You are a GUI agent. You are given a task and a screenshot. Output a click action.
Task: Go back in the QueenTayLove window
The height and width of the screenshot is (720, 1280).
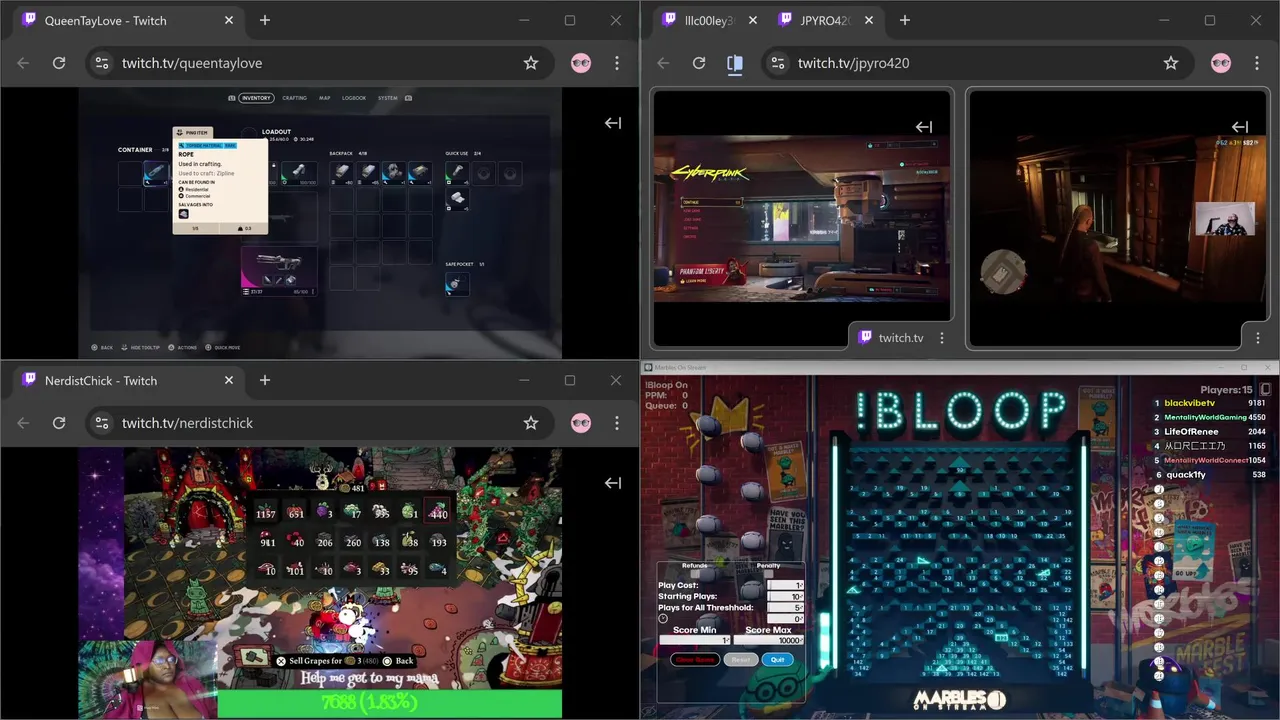[23, 63]
